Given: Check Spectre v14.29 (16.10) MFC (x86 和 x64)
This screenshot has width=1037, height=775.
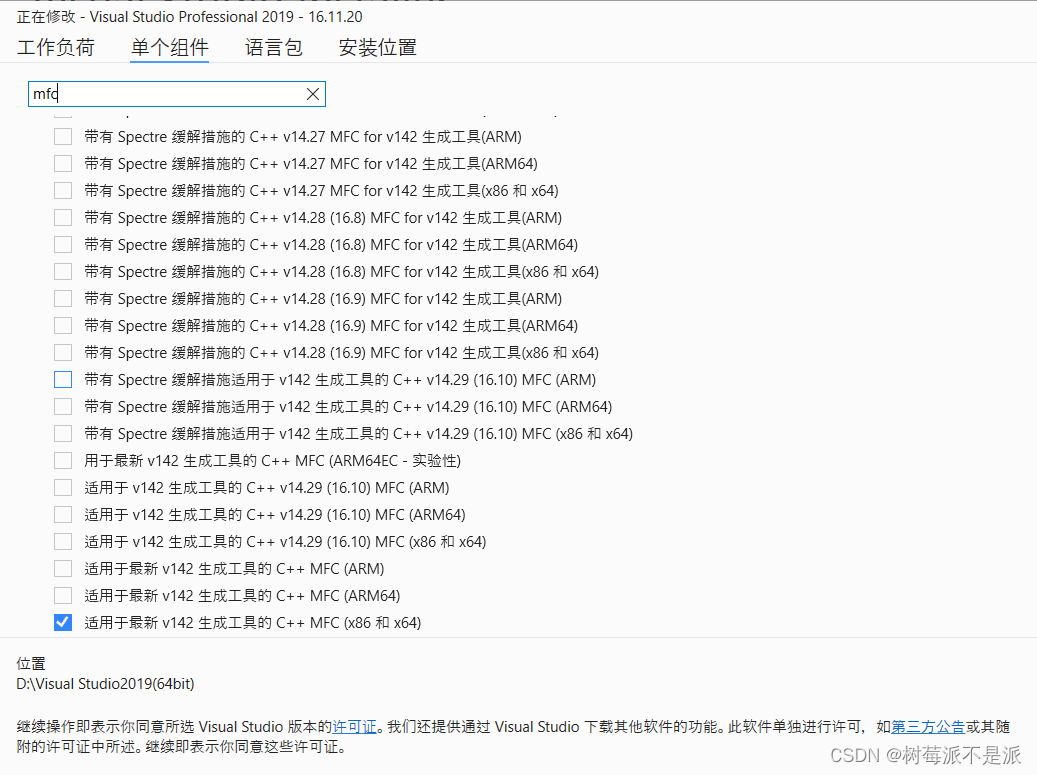Looking at the screenshot, I should coord(63,434).
